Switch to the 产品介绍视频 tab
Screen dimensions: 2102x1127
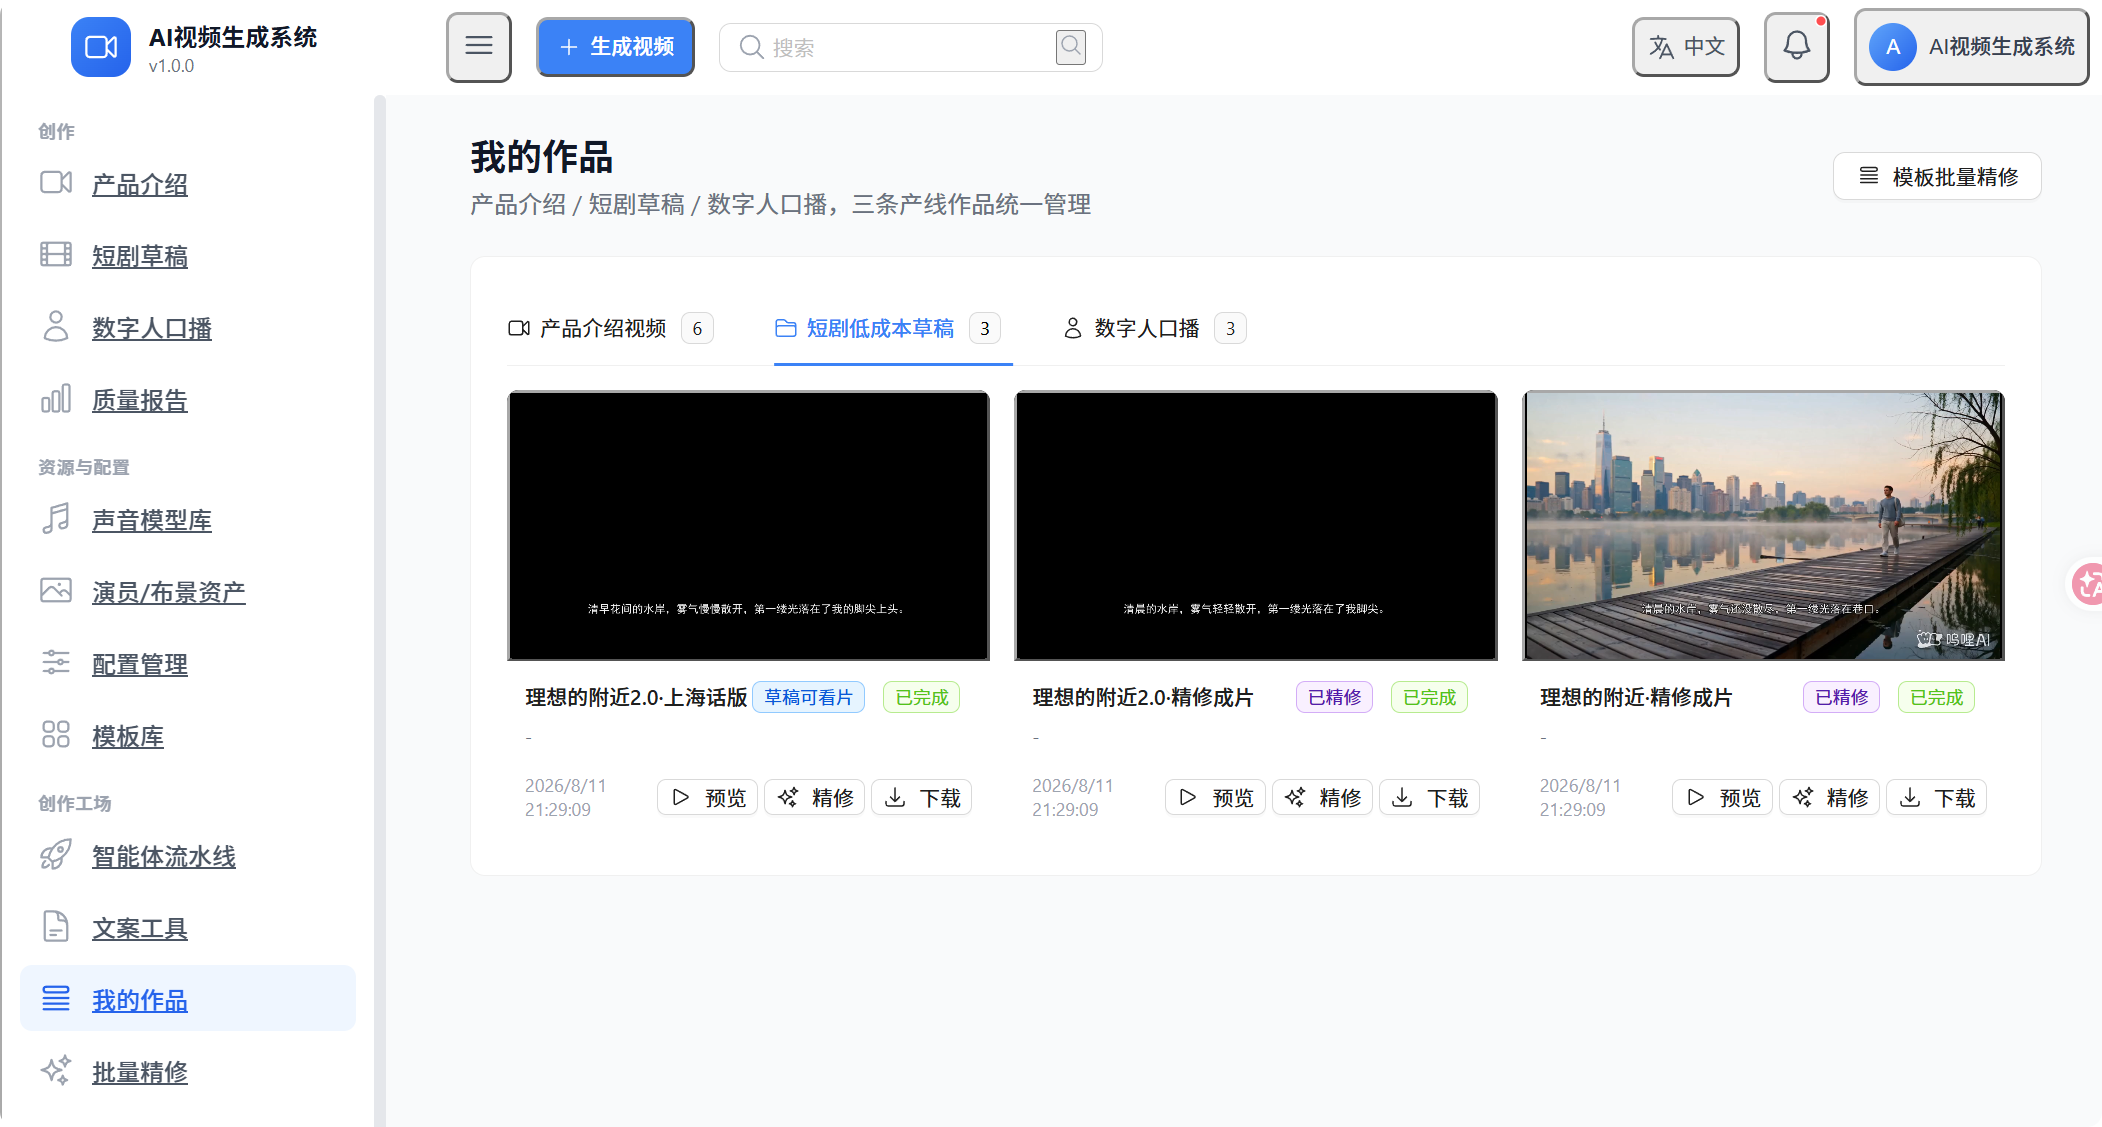[610, 329]
